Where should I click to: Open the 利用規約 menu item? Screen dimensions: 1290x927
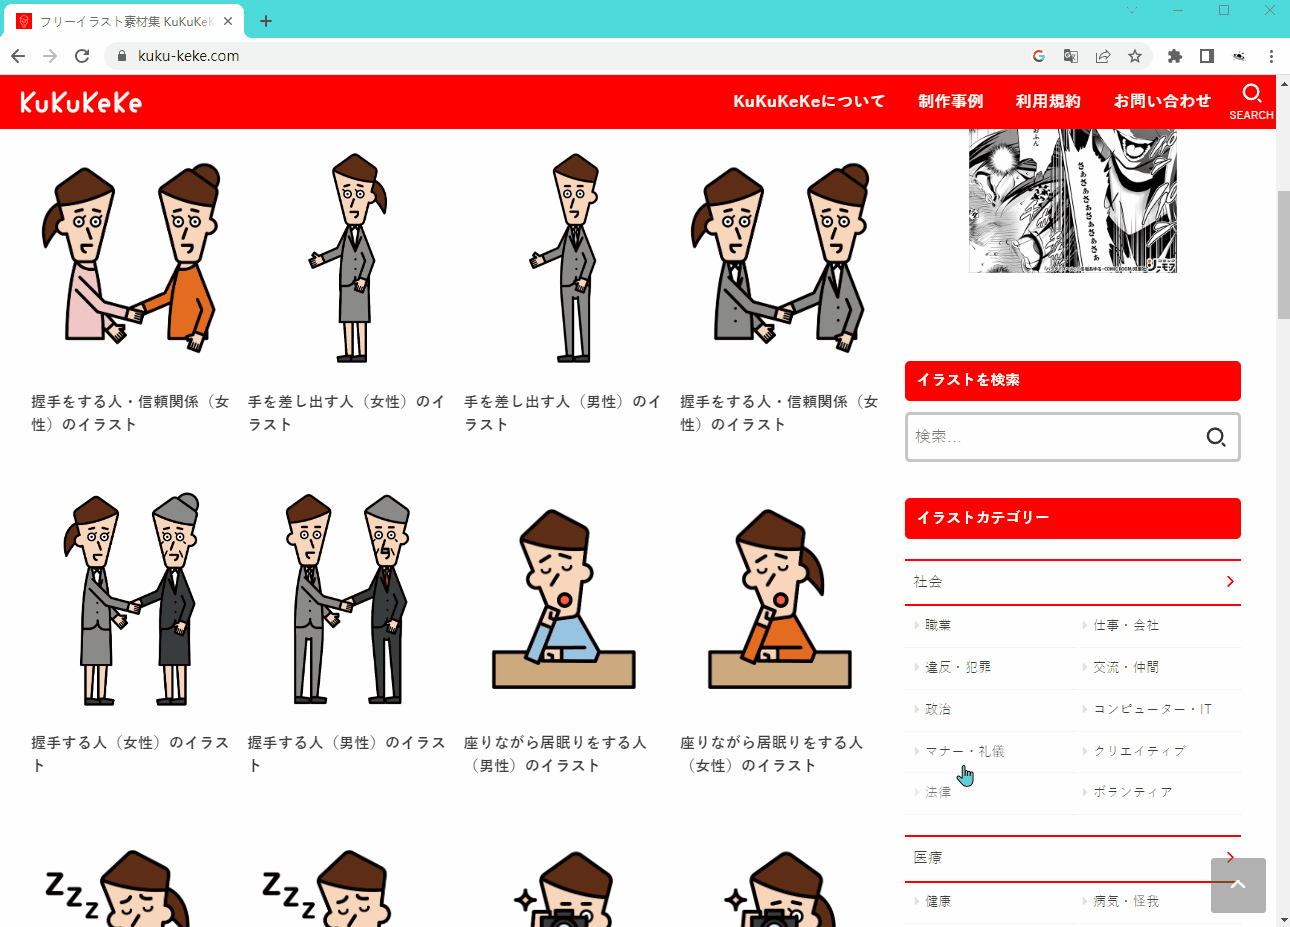click(1048, 101)
